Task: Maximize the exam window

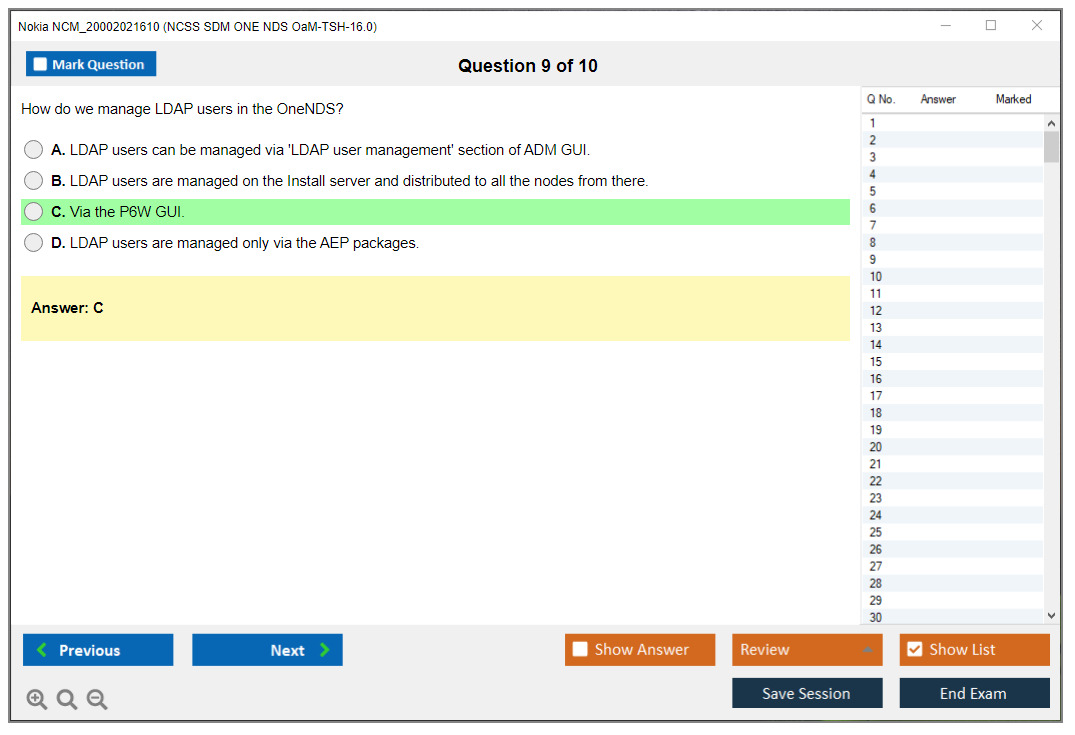Action: [x=991, y=26]
